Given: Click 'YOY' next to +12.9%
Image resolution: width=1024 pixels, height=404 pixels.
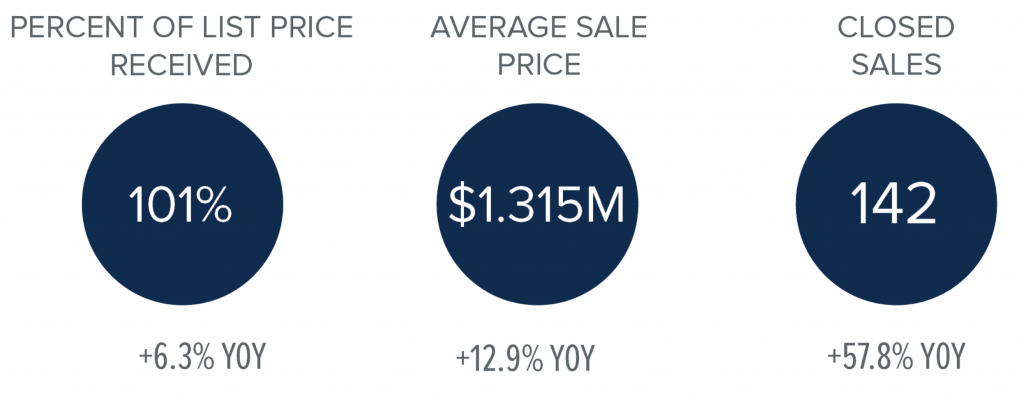Looking at the screenshot, I should click(573, 358).
